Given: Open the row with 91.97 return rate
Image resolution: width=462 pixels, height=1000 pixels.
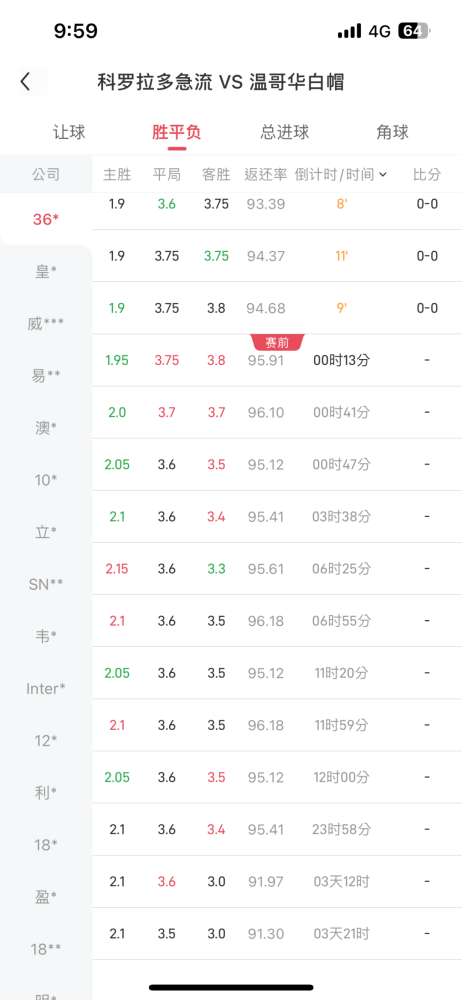Looking at the screenshot, I should tap(277, 882).
